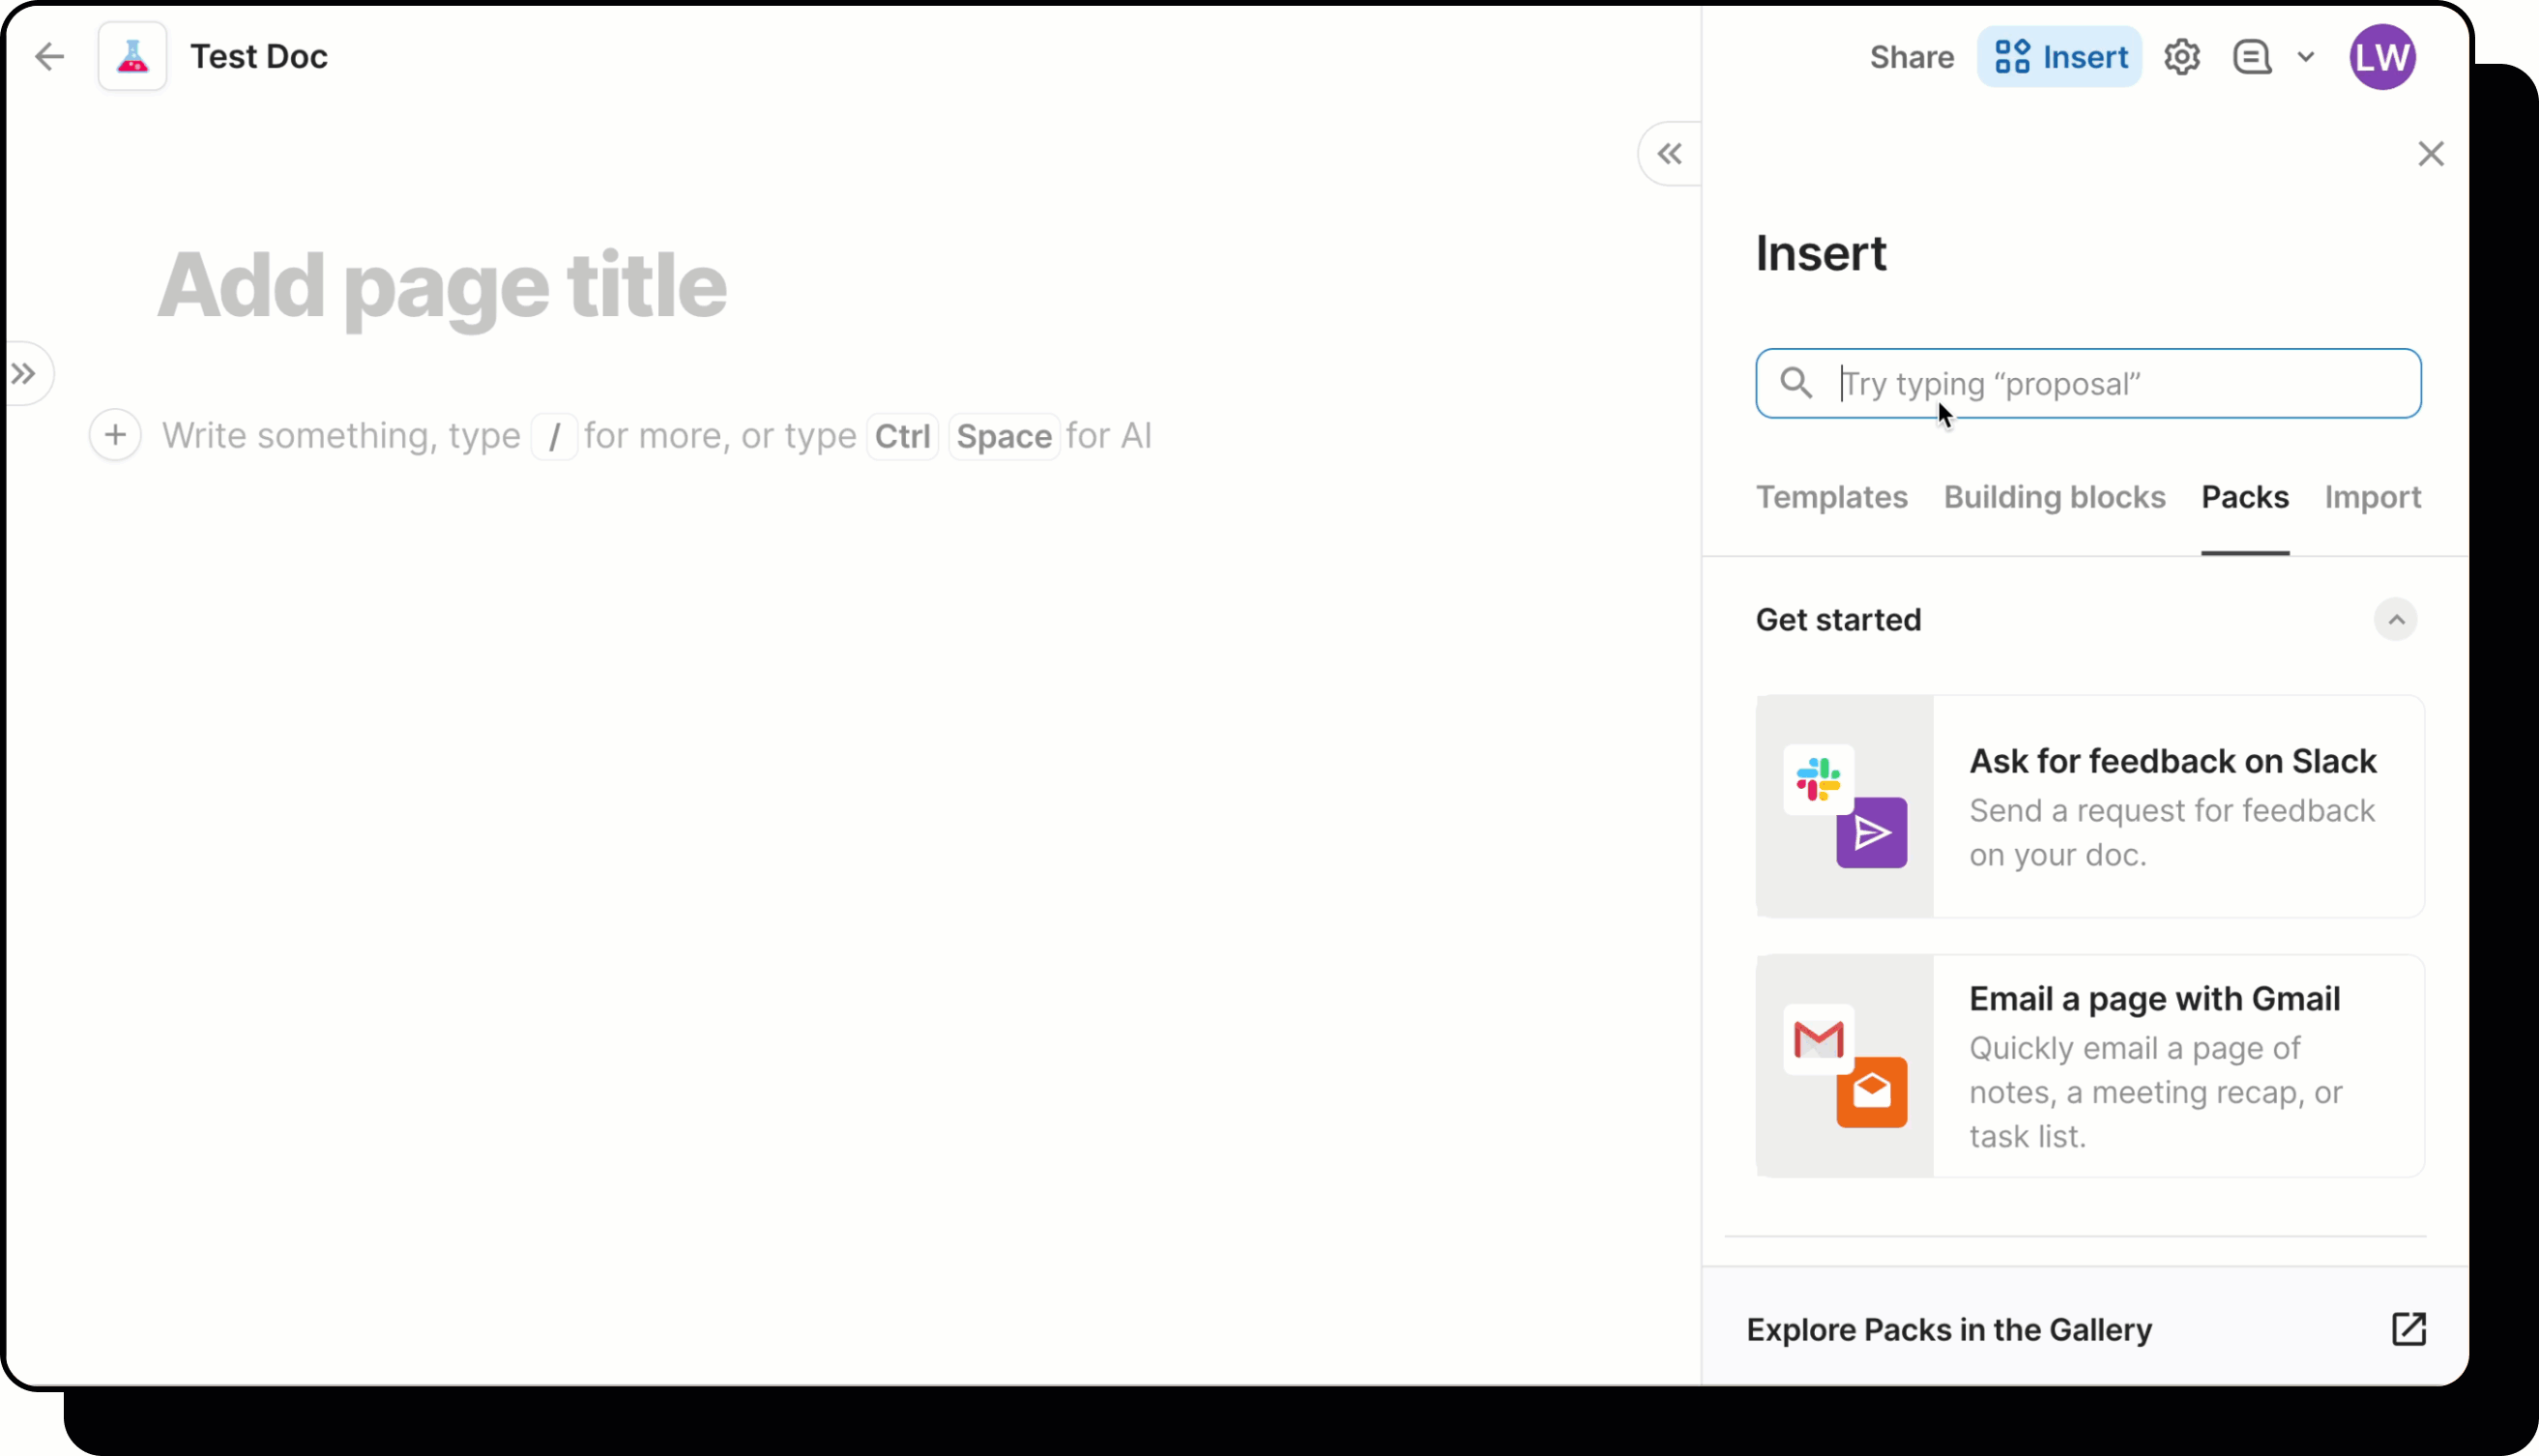Screen dimensions: 2539x1456
Task: Expand the dropdown next to emoji icon
Action: point(2305,56)
